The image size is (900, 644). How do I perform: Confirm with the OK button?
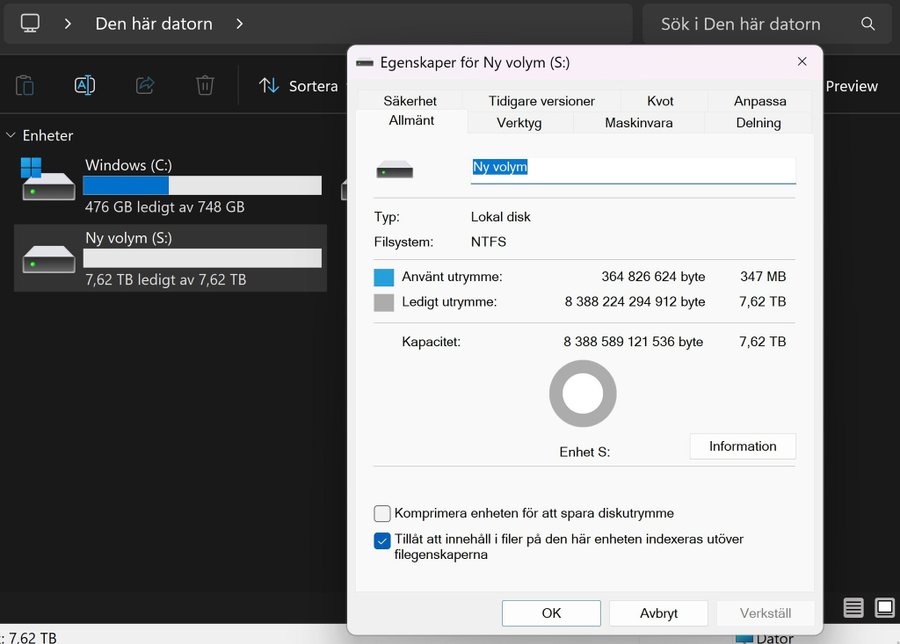(x=552, y=613)
